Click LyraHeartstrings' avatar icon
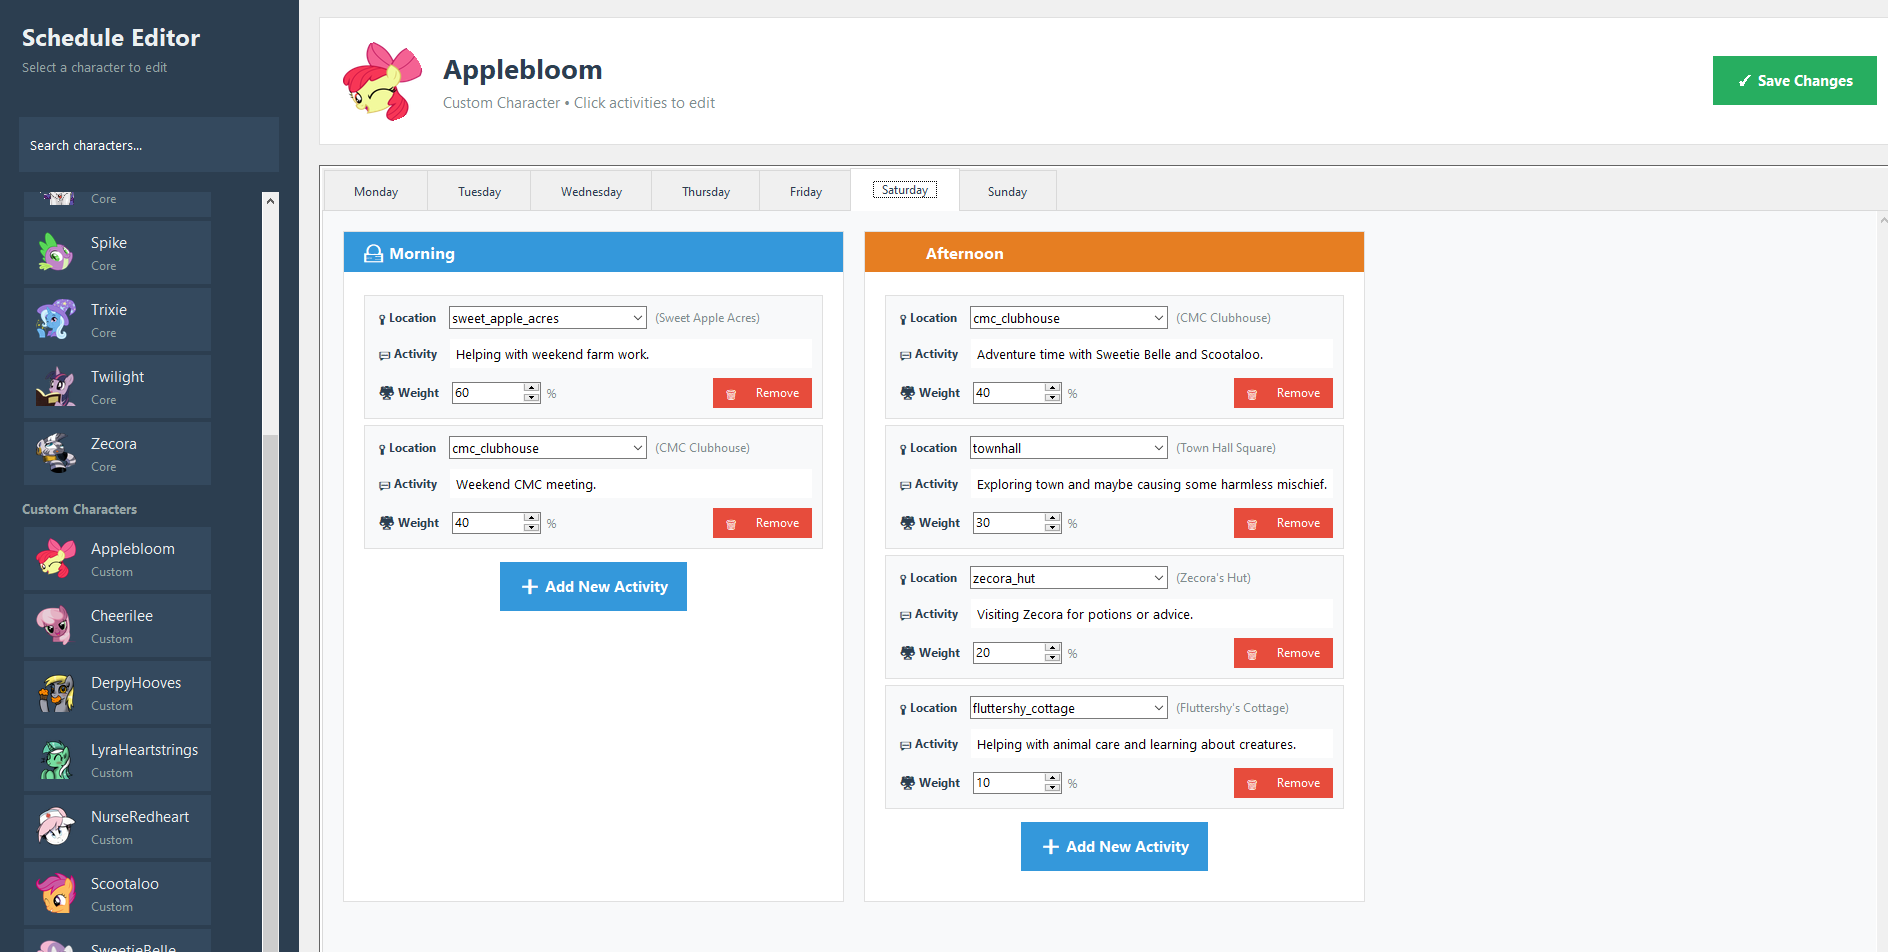This screenshot has width=1888, height=952. [56, 759]
